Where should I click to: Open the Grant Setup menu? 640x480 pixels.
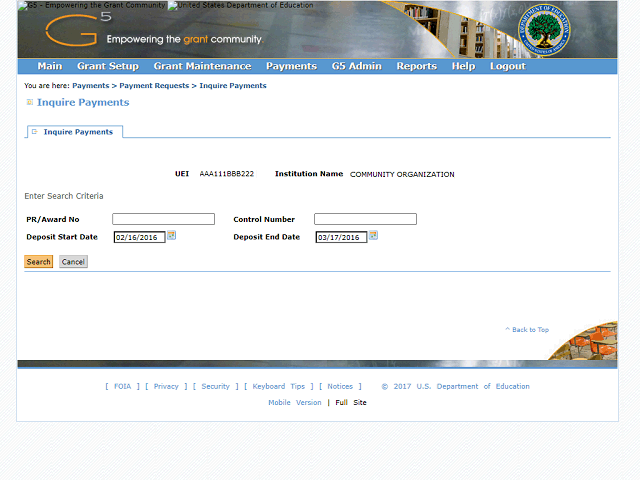click(108, 66)
